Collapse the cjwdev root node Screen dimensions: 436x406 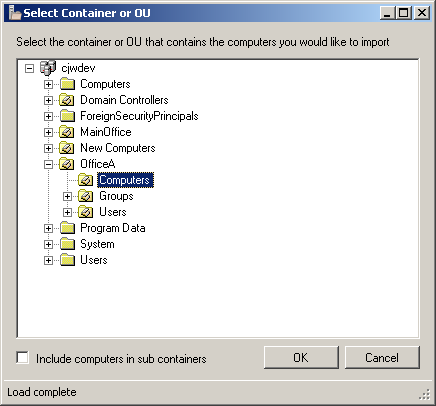(x=30, y=68)
